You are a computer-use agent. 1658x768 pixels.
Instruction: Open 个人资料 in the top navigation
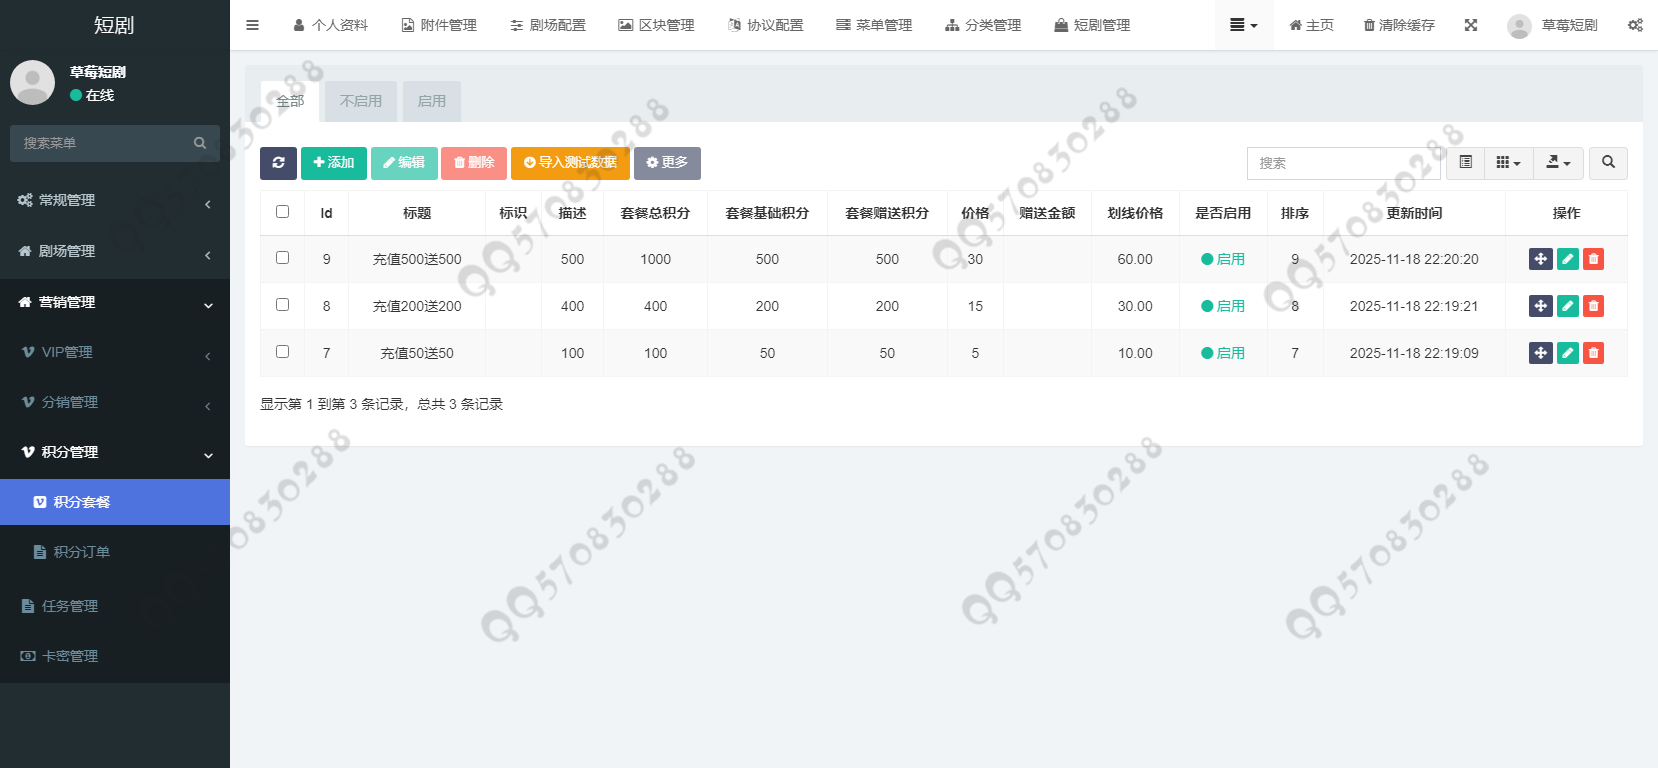(x=331, y=25)
